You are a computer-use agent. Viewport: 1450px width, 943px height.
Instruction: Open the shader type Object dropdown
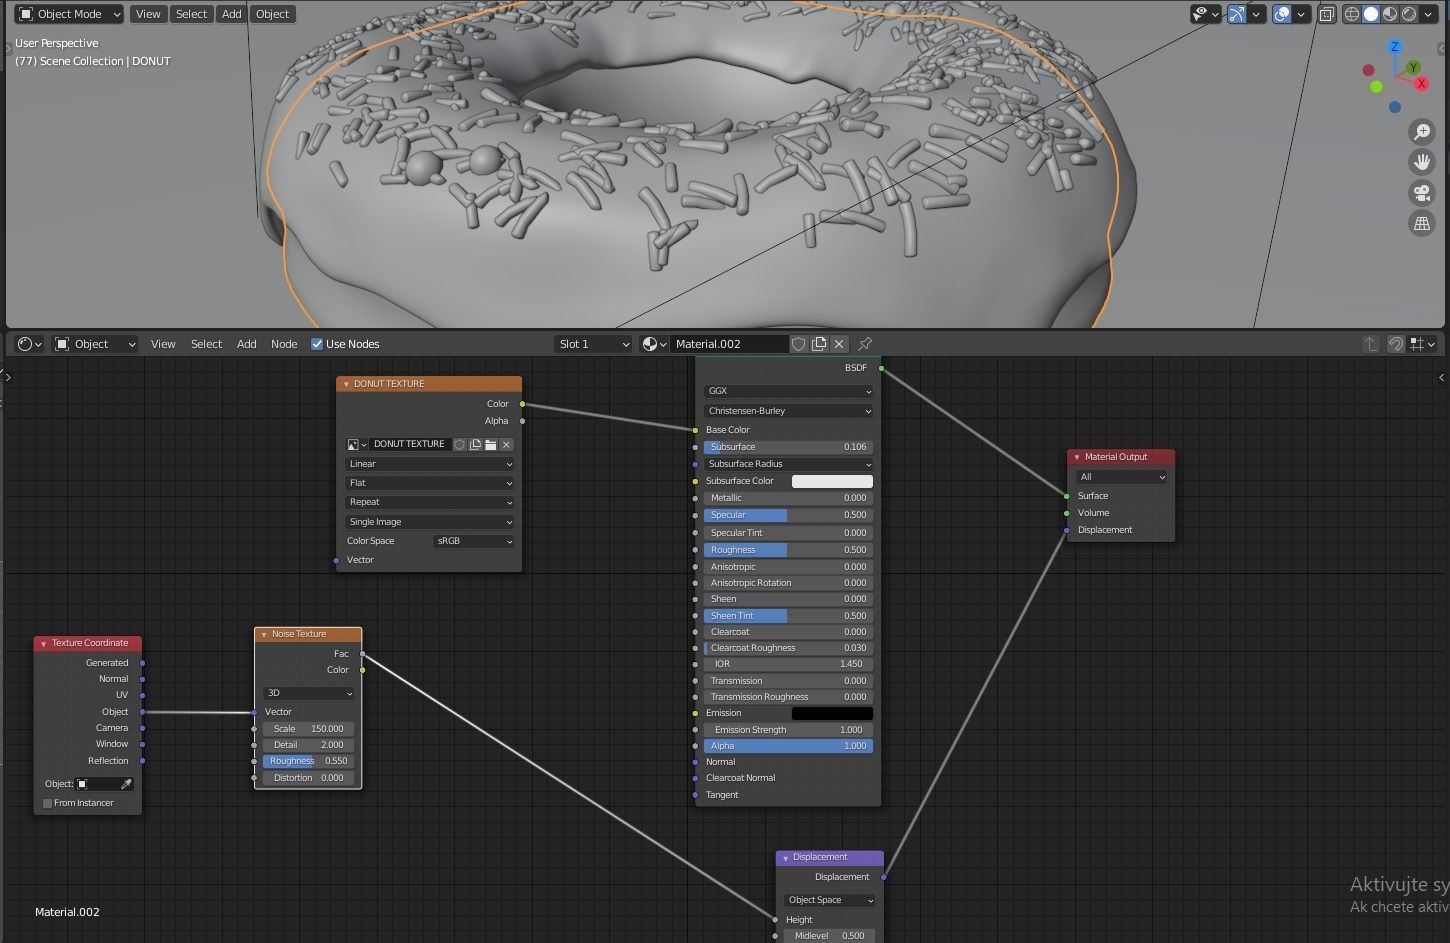(95, 344)
